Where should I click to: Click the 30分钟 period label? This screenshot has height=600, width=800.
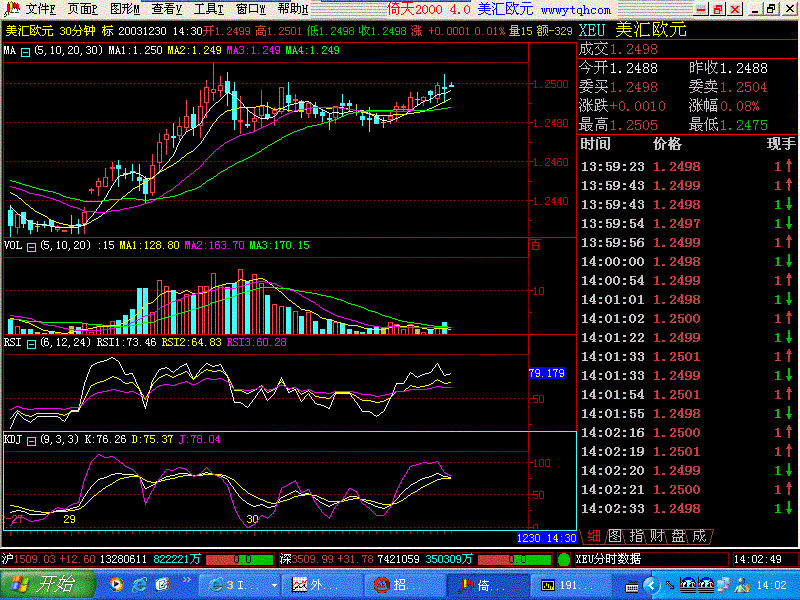coord(77,31)
